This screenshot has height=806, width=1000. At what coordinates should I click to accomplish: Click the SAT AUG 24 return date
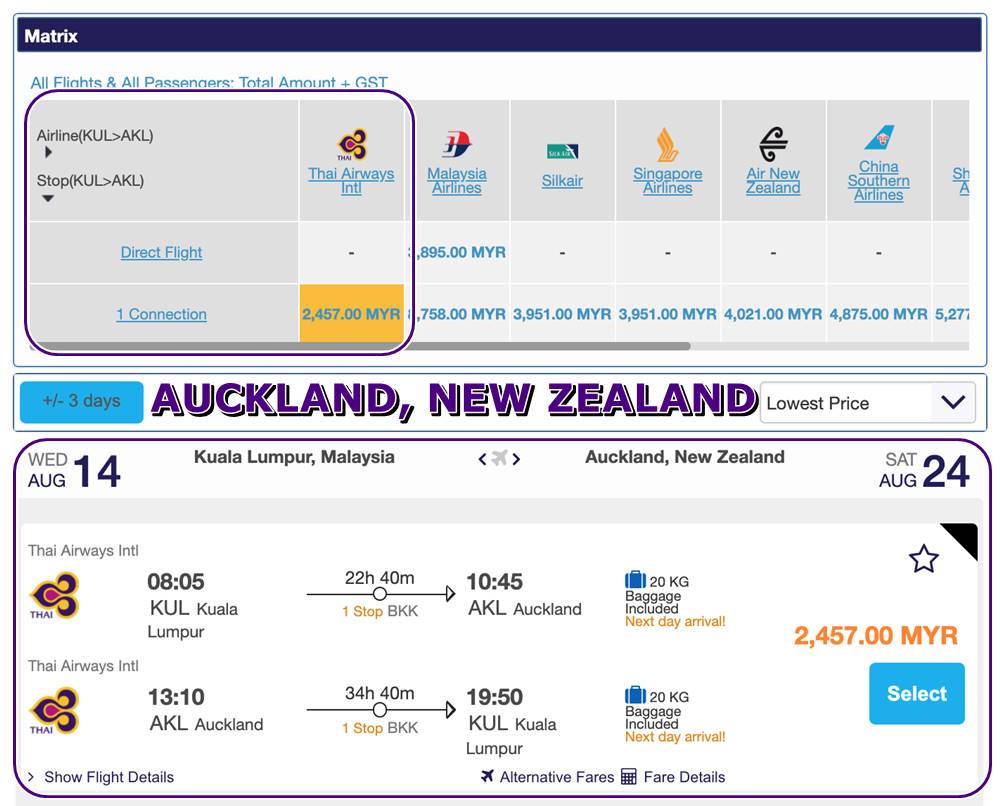click(925, 471)
